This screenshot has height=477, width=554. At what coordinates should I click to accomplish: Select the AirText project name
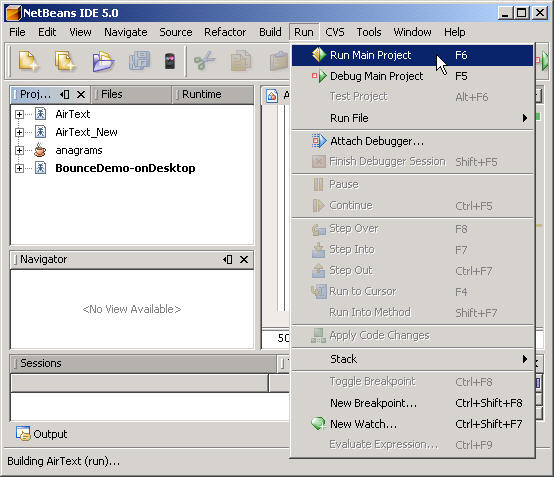coord(73,114)
